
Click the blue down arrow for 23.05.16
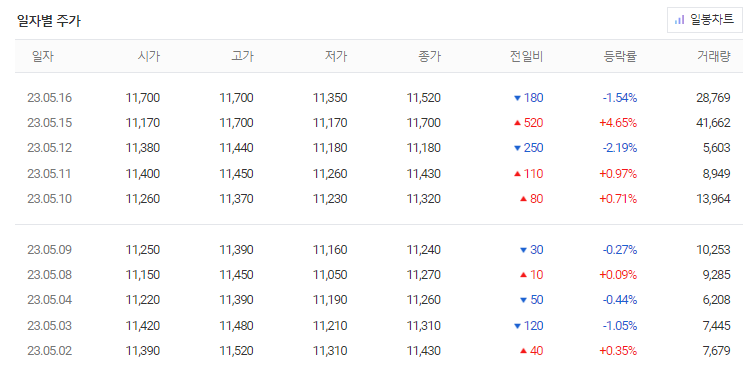(517, 99)
